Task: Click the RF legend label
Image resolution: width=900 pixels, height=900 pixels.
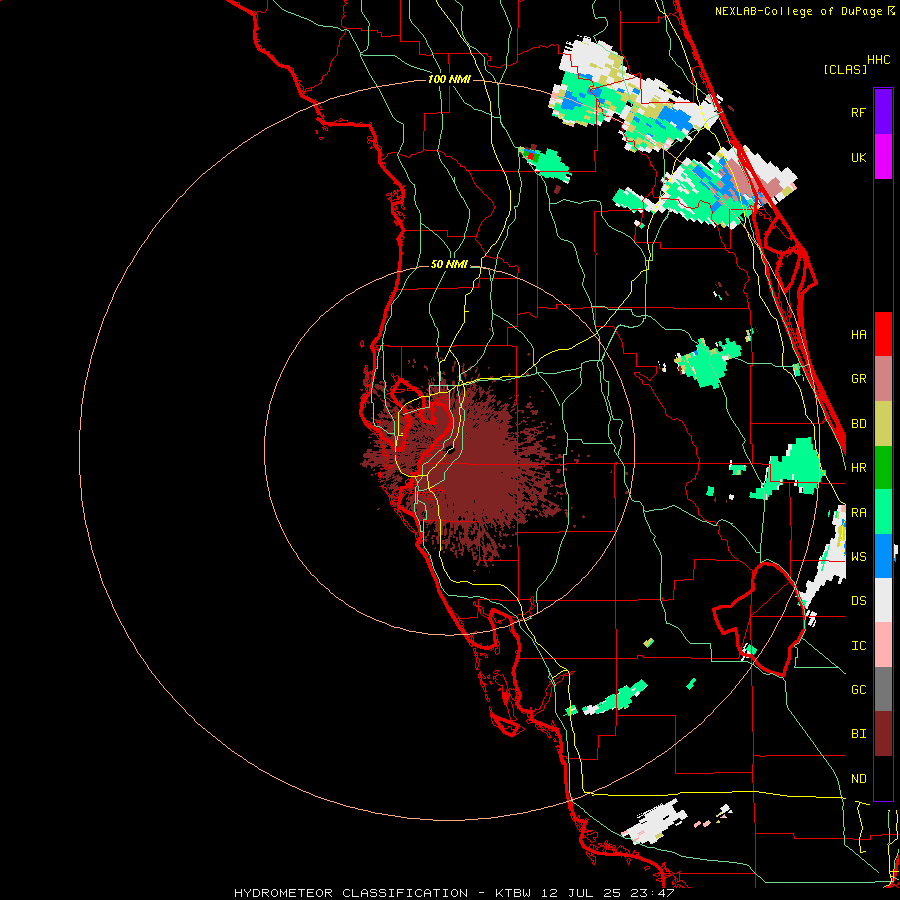Action: (859, 112)
